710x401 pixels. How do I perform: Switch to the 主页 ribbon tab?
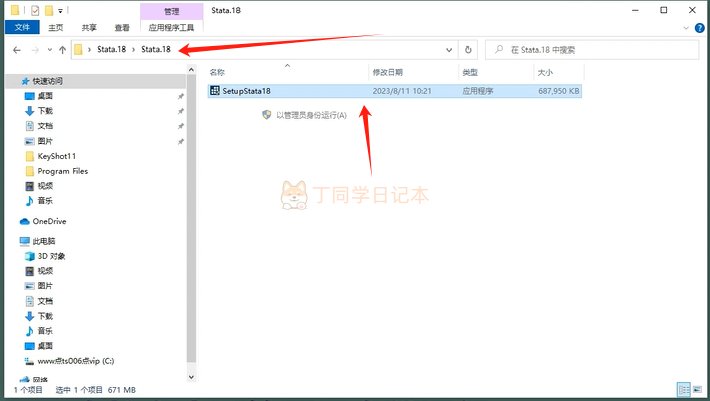tap(56, 28)
